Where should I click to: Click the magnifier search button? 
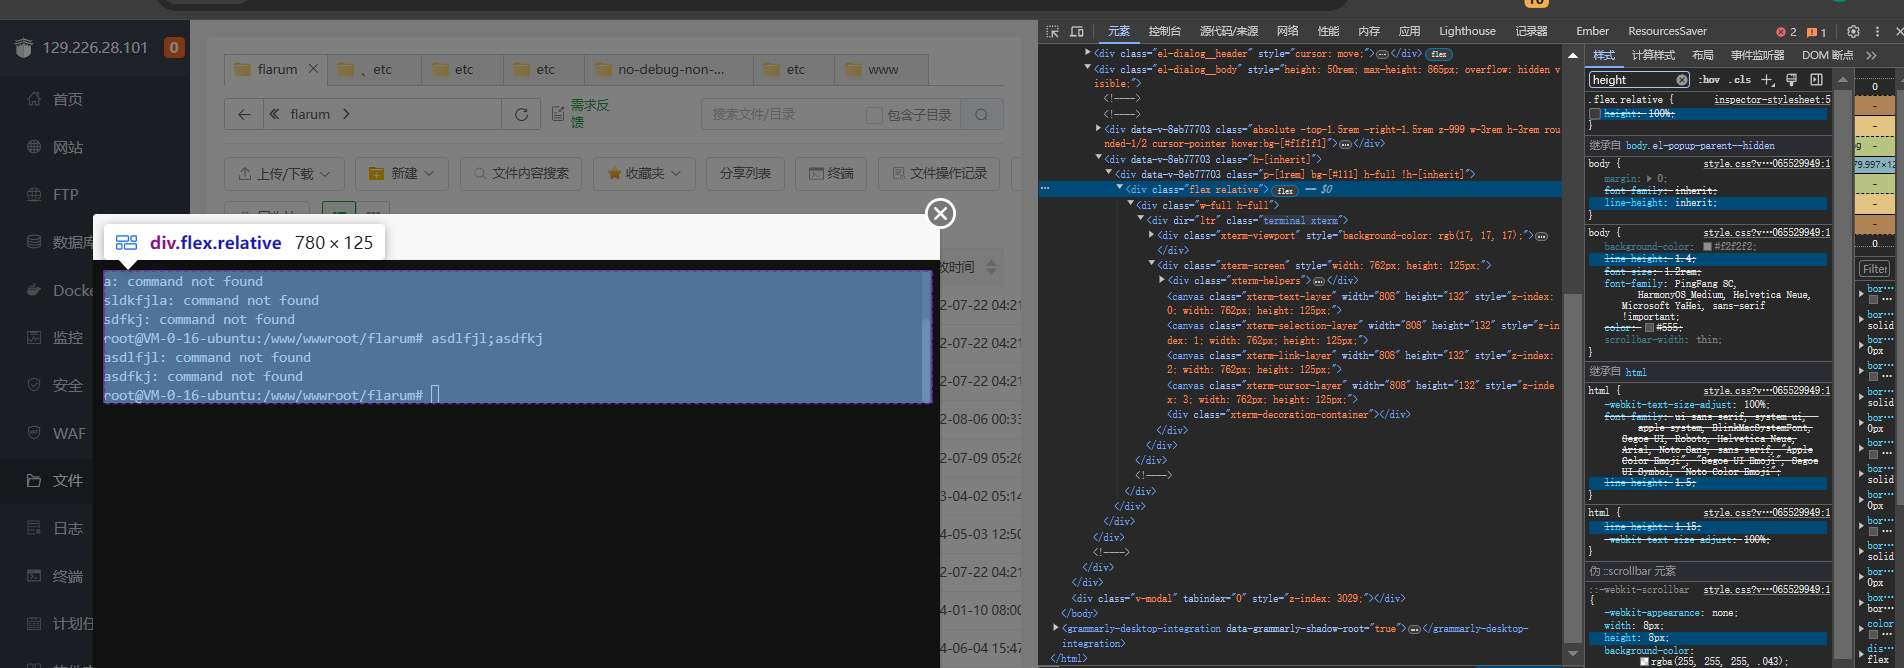pos(981,115)
